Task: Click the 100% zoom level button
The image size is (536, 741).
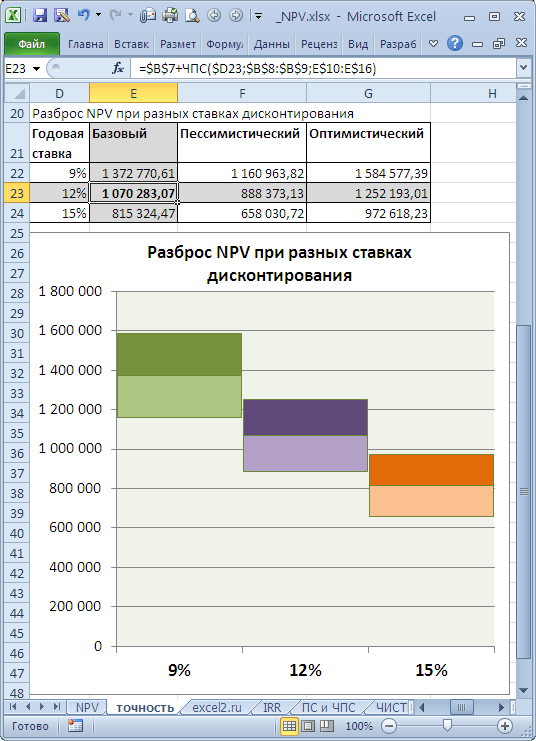Action: point(359,726)
